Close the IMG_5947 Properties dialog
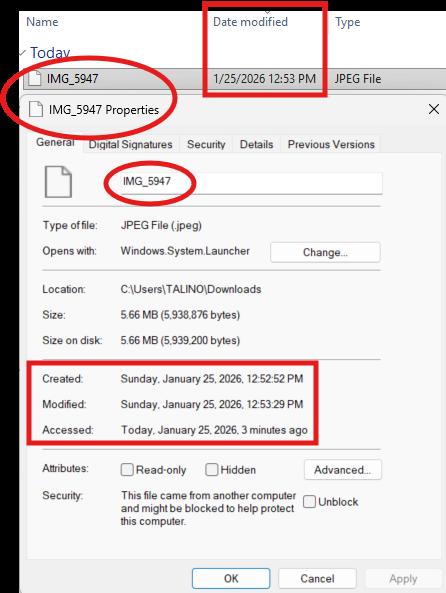Screen dimensions: 446x593 tap(434, 109)
